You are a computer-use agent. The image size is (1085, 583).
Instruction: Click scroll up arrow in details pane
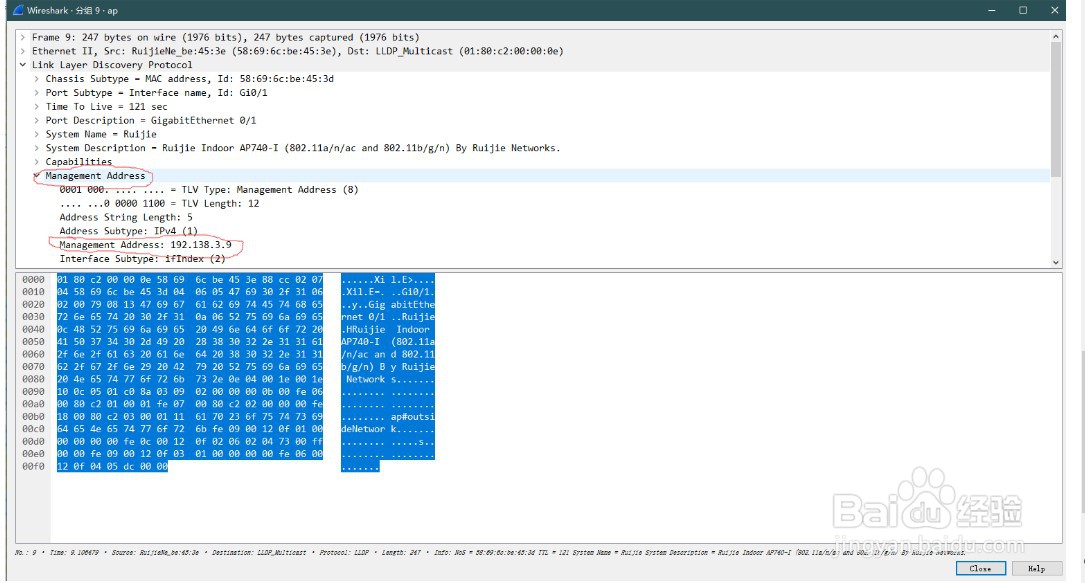pyautogui.click(x=1056, y=37)
